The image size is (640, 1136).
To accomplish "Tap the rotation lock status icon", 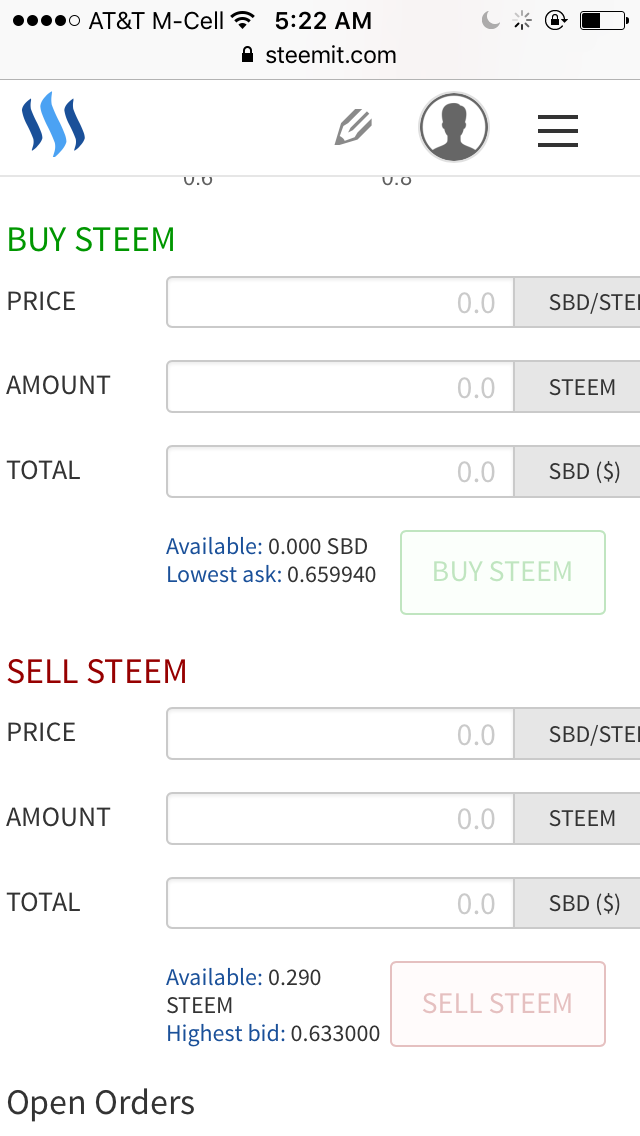I will point(555,20).
